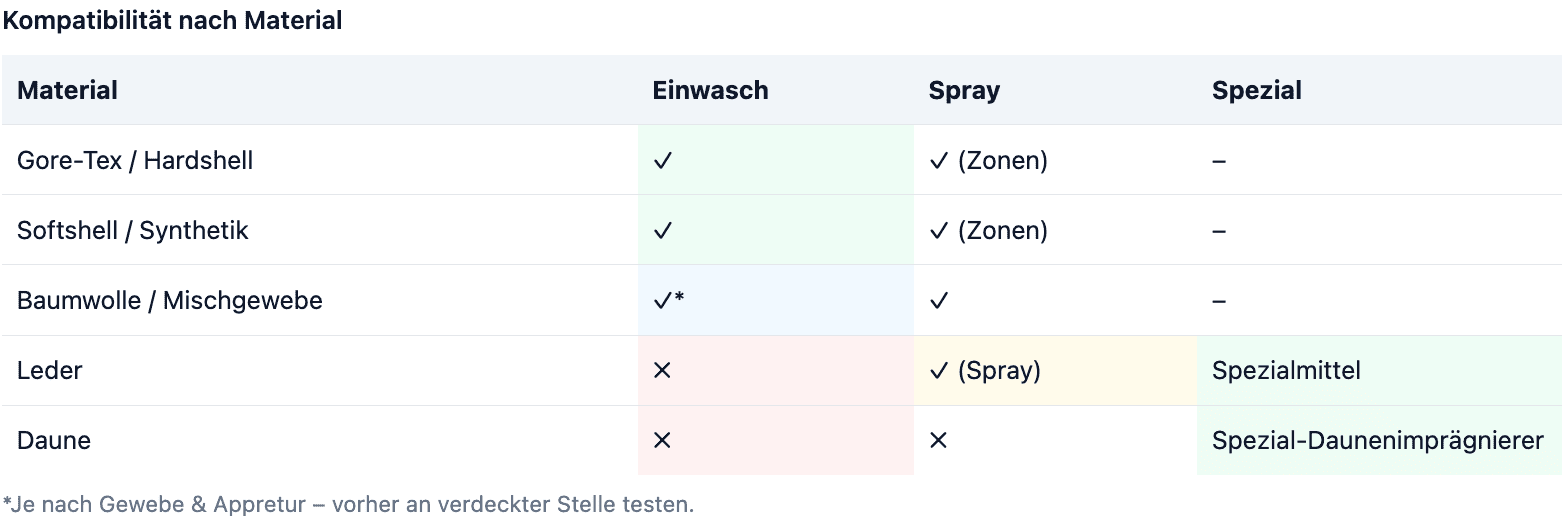Select the Spezial column header
1562x526 pixels.
(x=1257, y=90)
